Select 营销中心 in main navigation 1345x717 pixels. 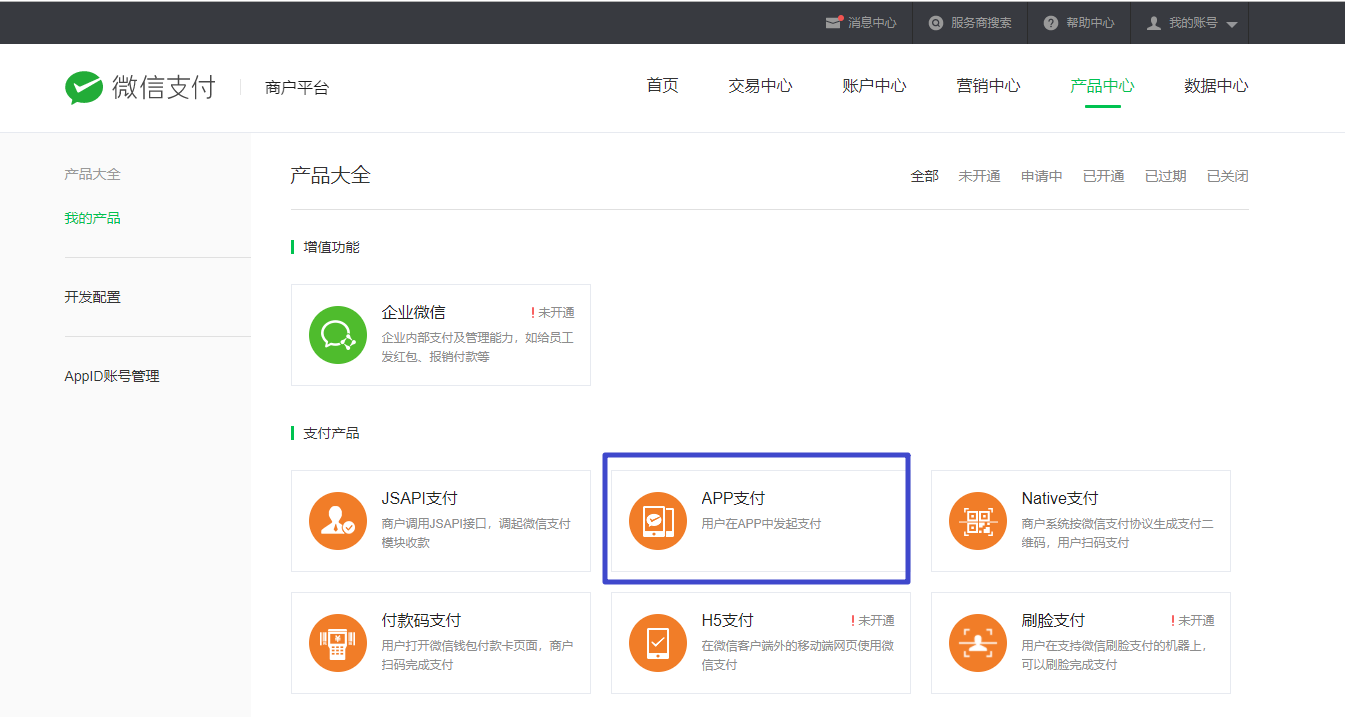click(988, 86)
